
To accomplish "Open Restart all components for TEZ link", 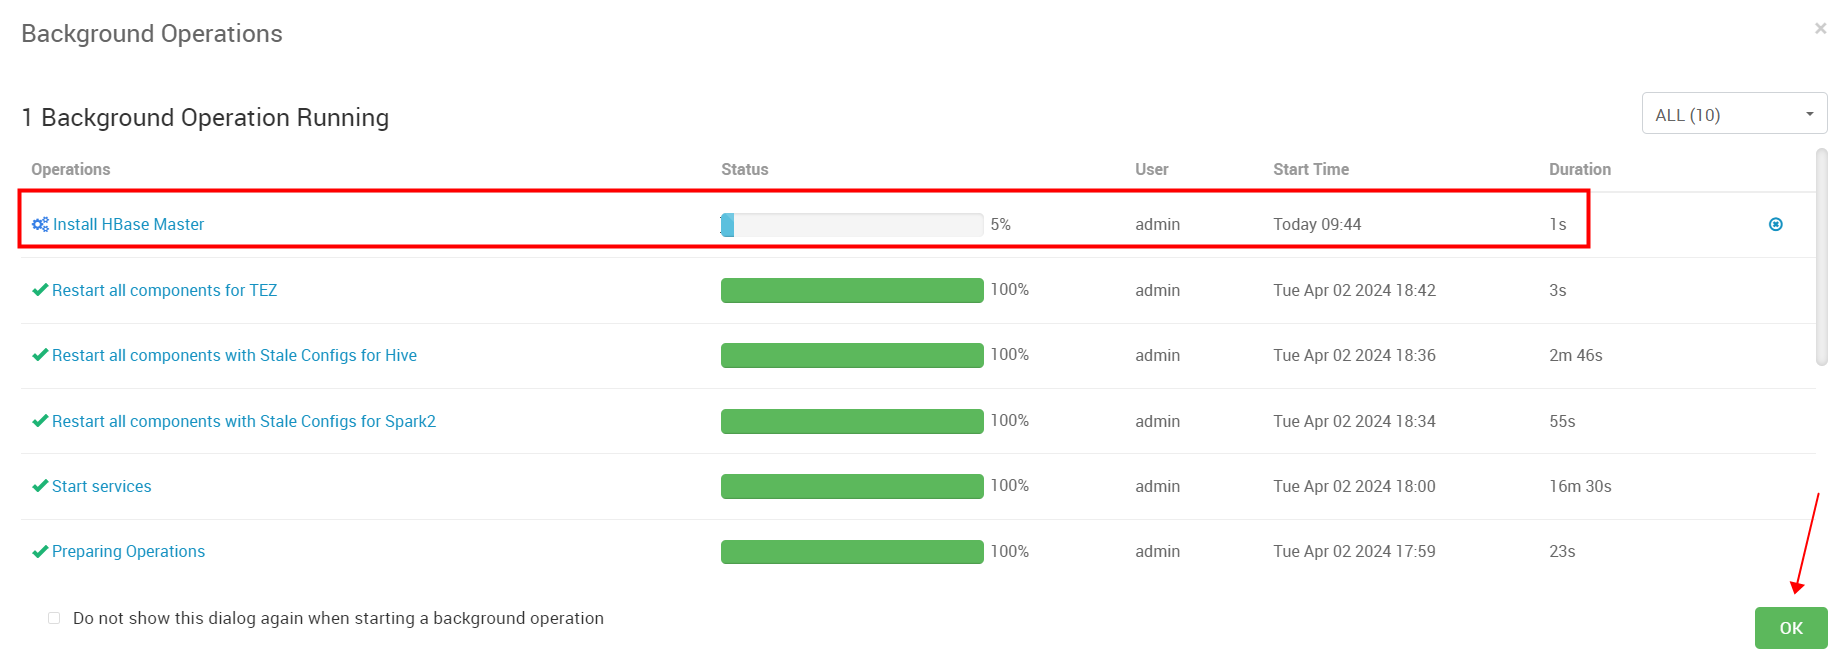I will click(x=164, y=290).
